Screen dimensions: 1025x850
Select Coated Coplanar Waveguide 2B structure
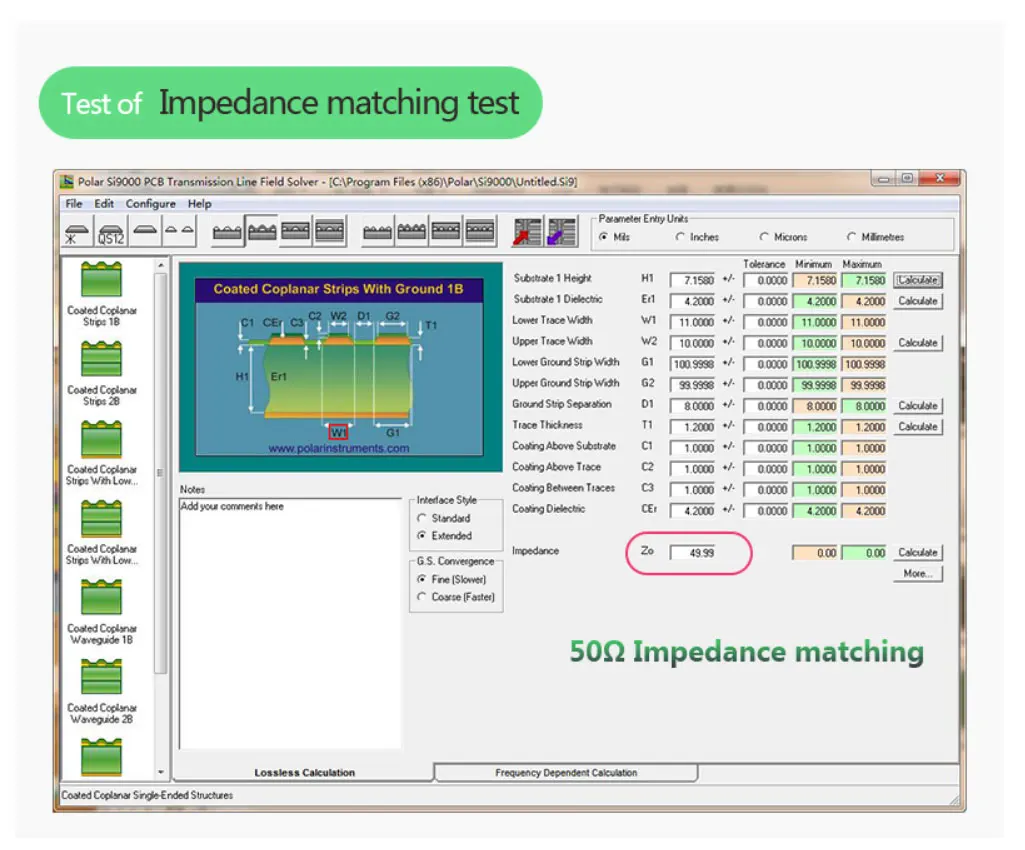(101, 691)
